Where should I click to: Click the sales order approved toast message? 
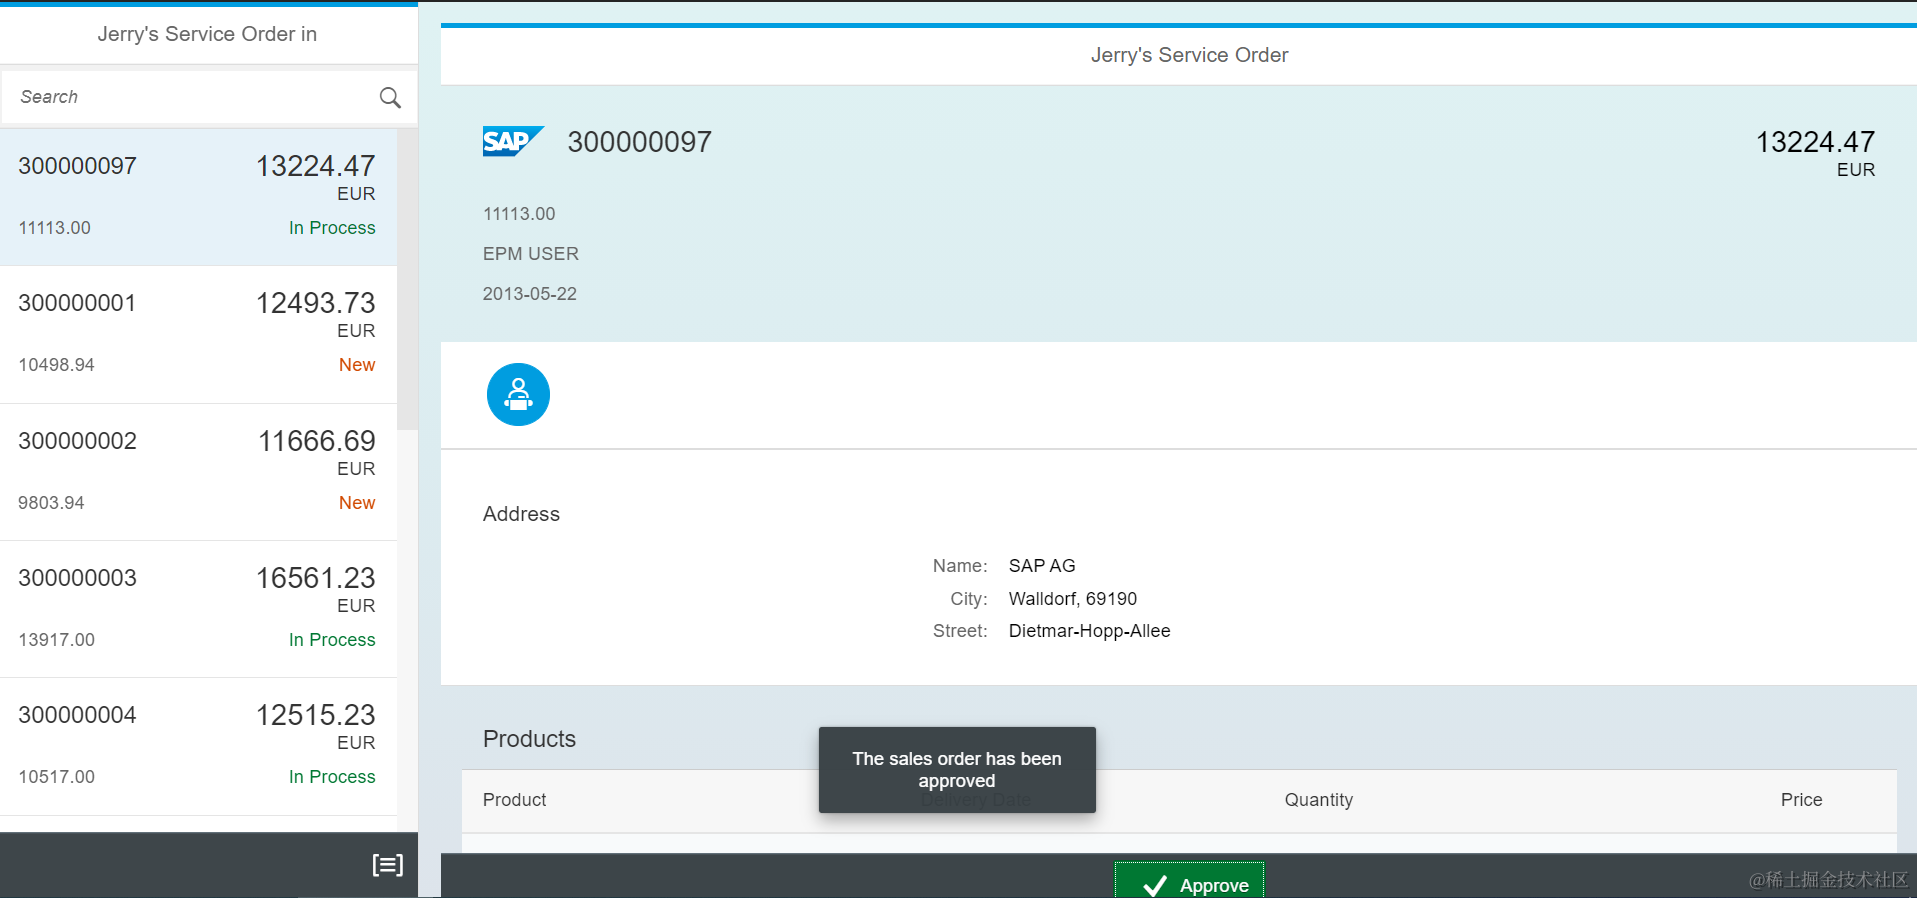point(957,770)
